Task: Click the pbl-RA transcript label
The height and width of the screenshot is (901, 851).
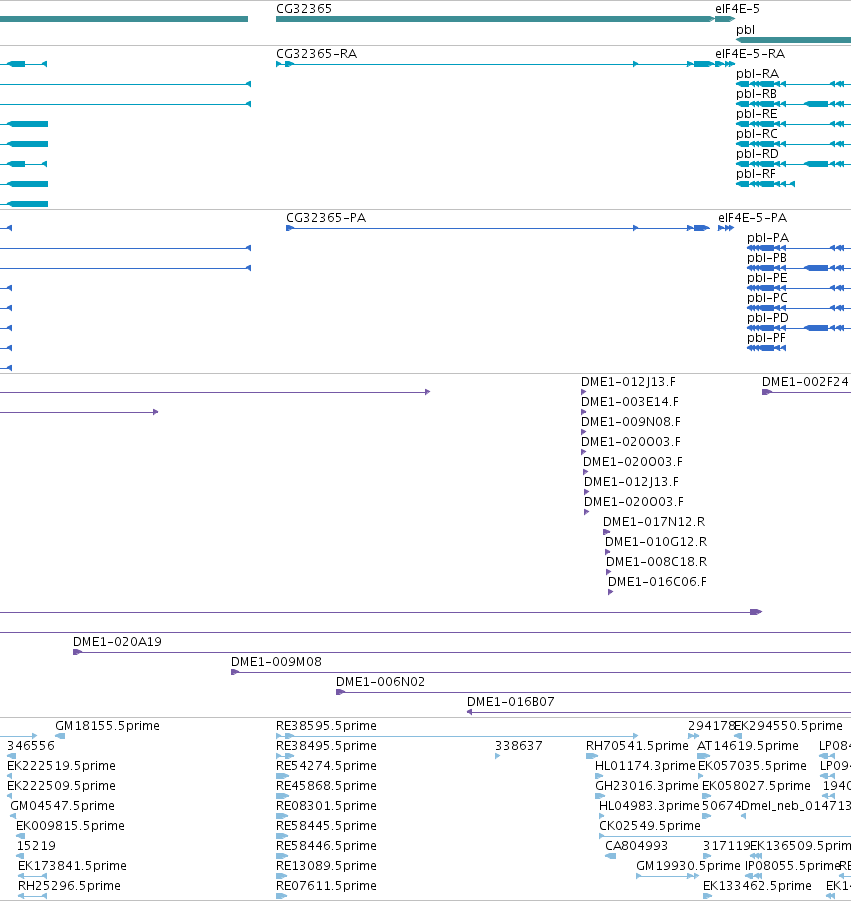Action: [x=757, y=74]
